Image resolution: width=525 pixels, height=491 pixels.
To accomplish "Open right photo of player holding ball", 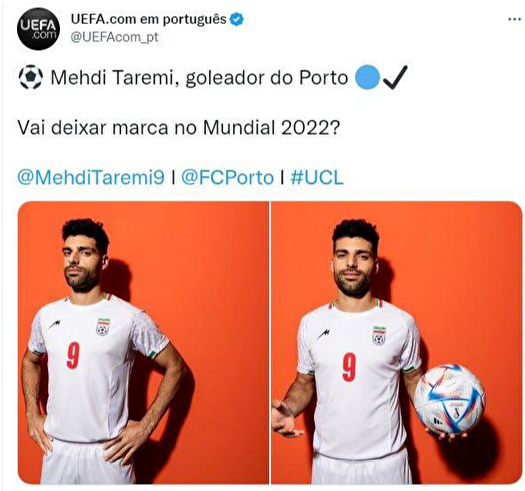I will 397,343.
